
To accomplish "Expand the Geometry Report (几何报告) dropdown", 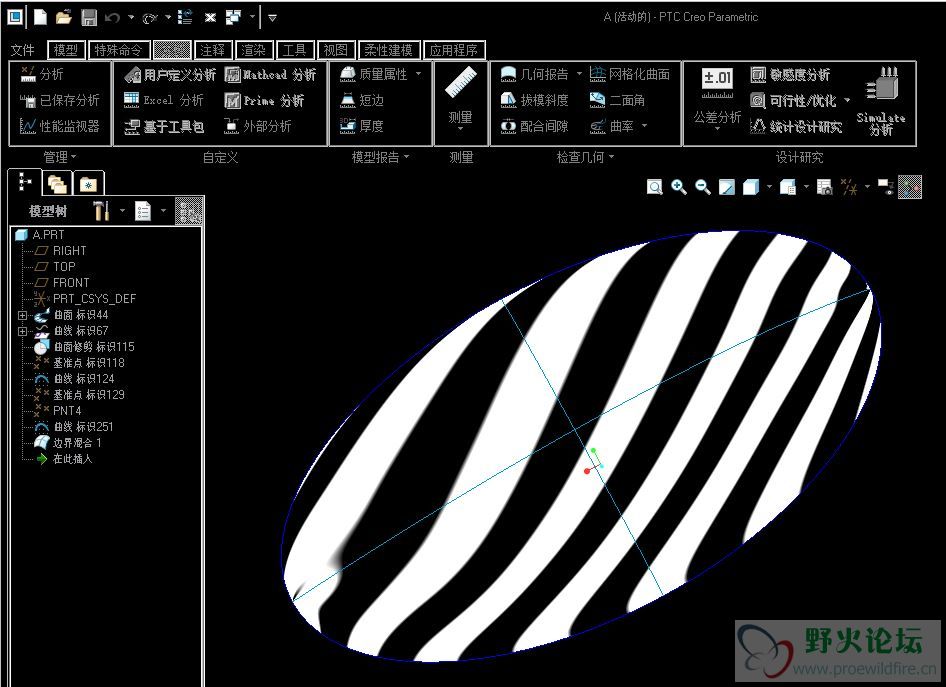I will pyautogui.click(x=579, y=74).
